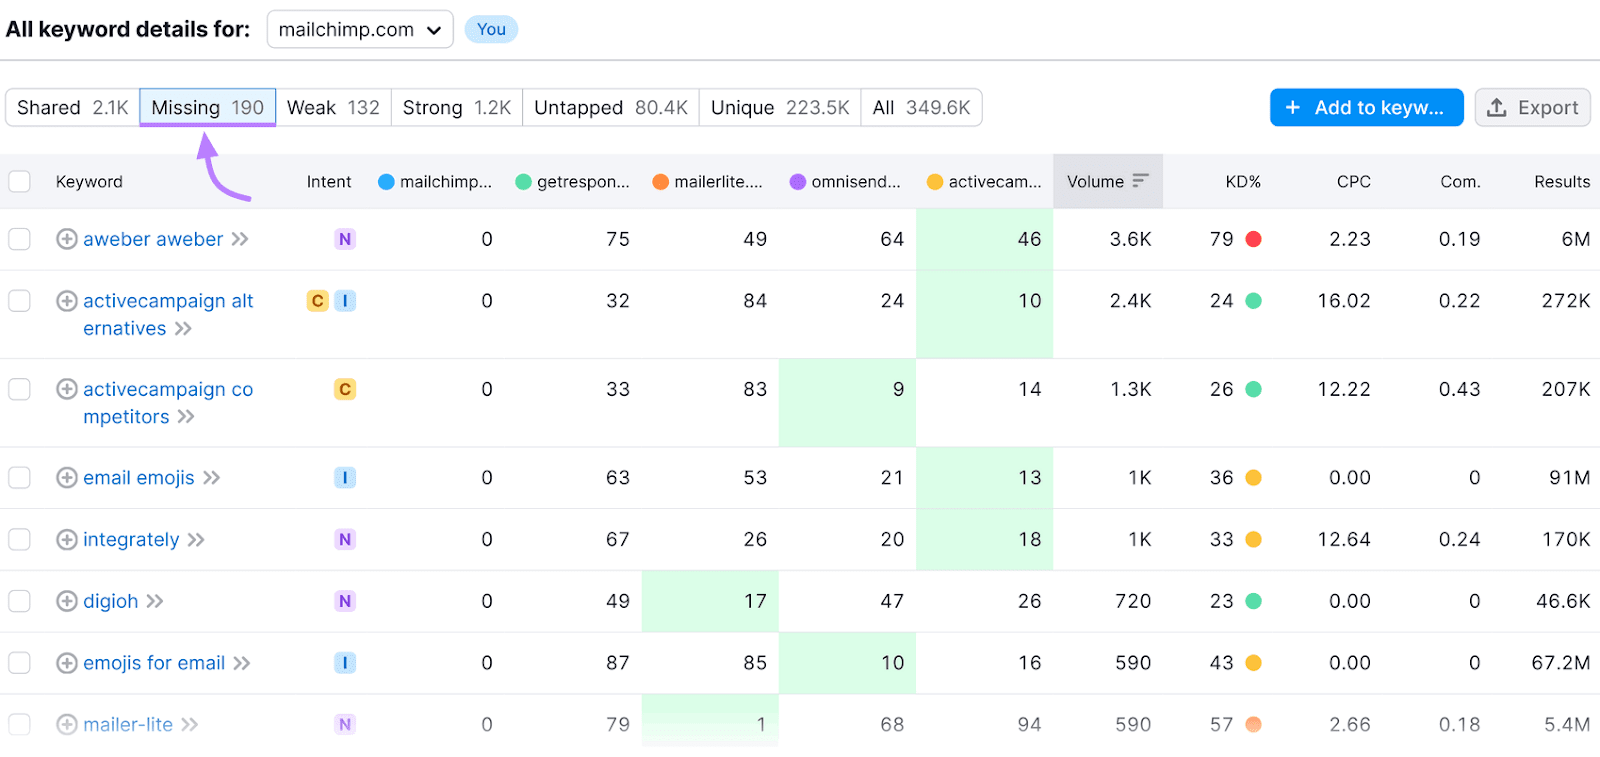This screenshot has width=1600, height=757.
Task: Click the KD% column header
Action: [x=1243, y=181]
